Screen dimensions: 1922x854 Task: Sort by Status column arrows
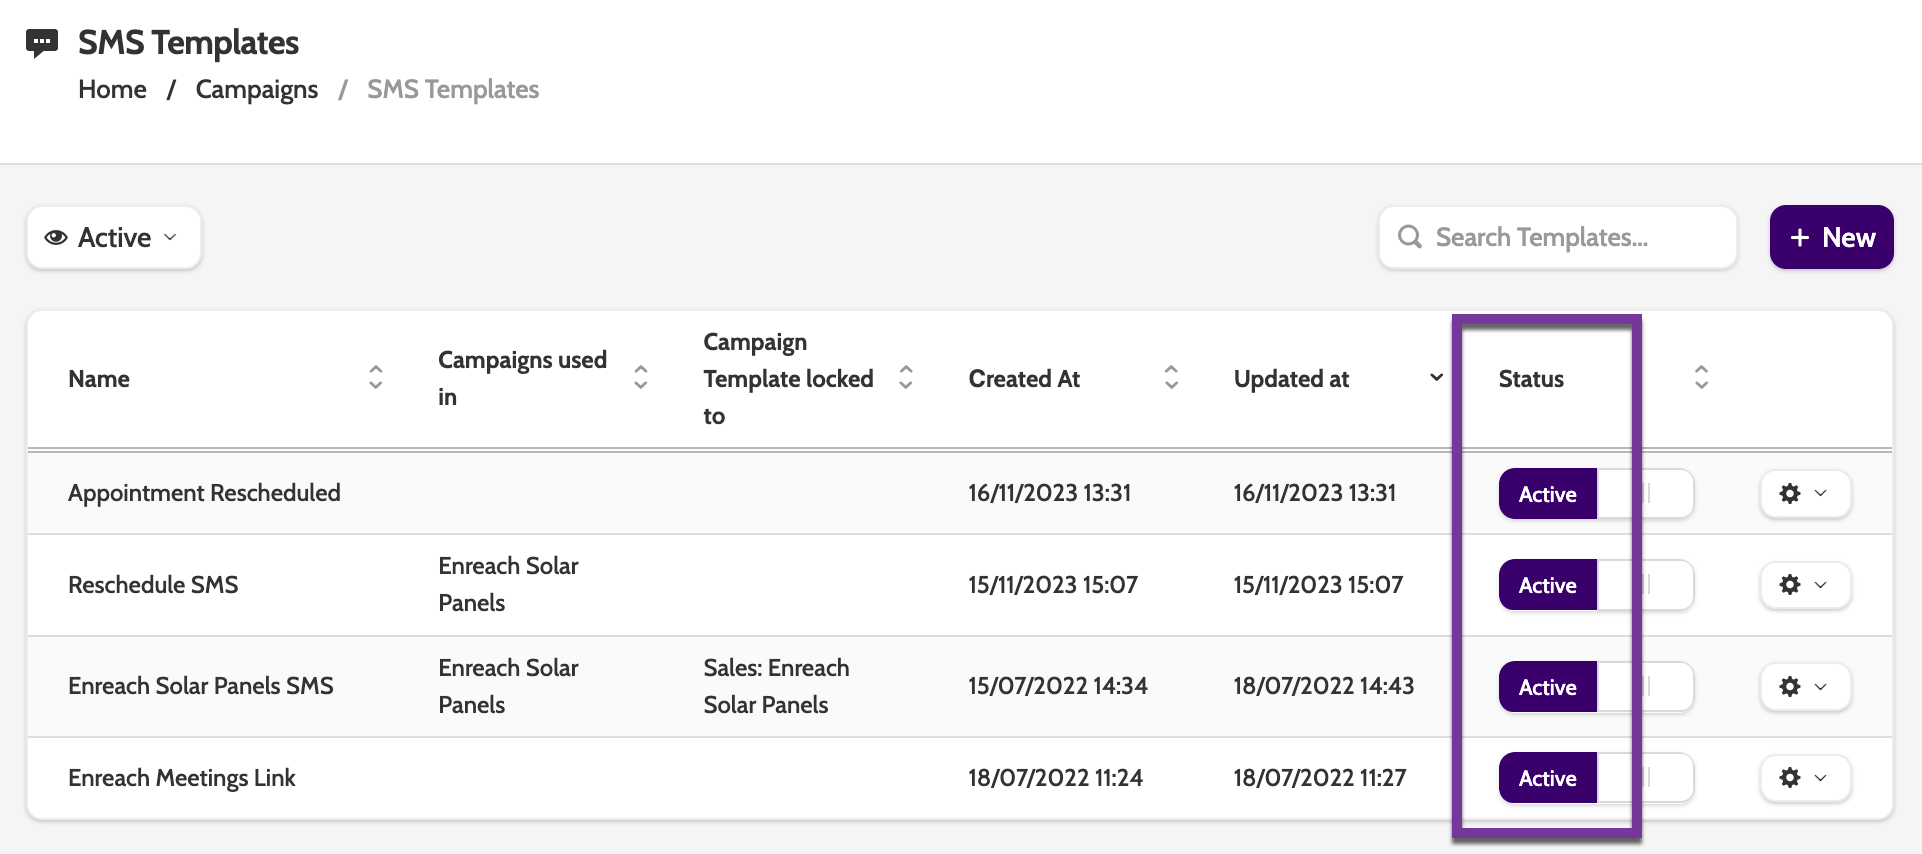click(1701, 378)
